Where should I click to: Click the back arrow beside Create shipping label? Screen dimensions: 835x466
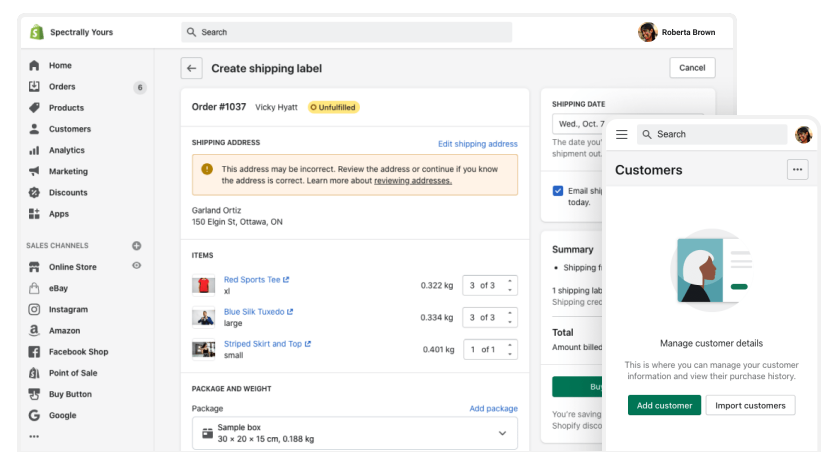(191, 68)
